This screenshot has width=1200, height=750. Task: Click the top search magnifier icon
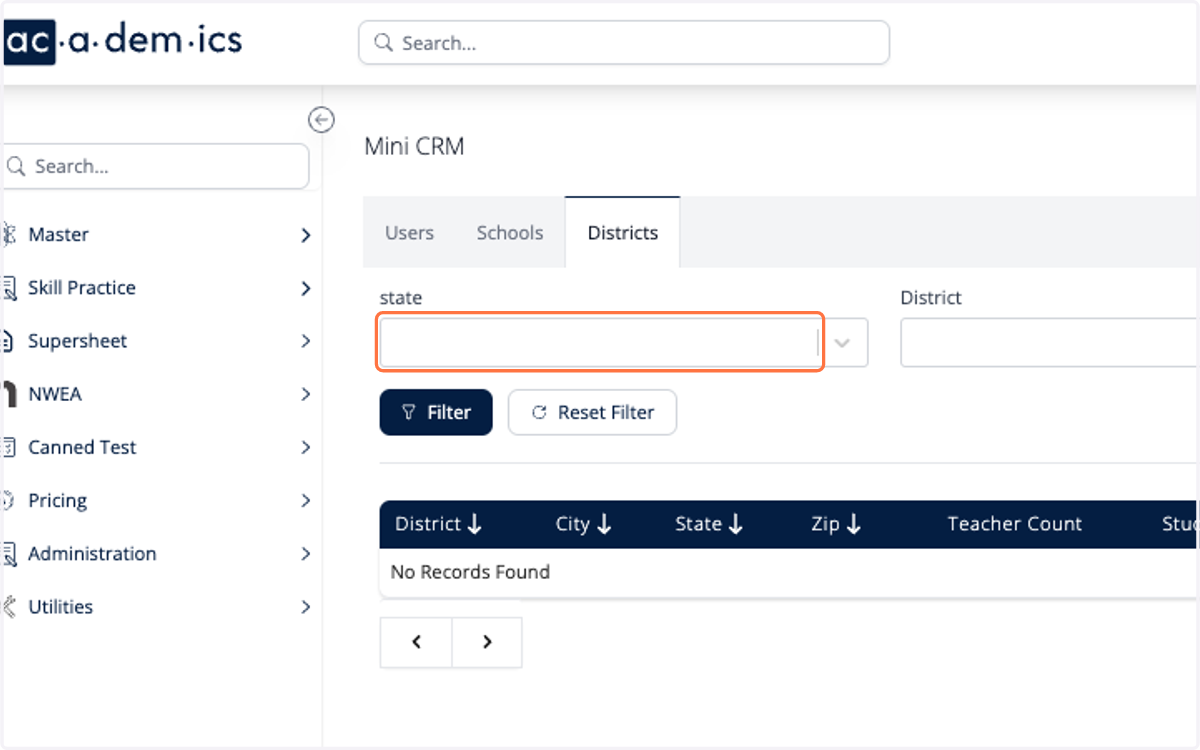383,43
